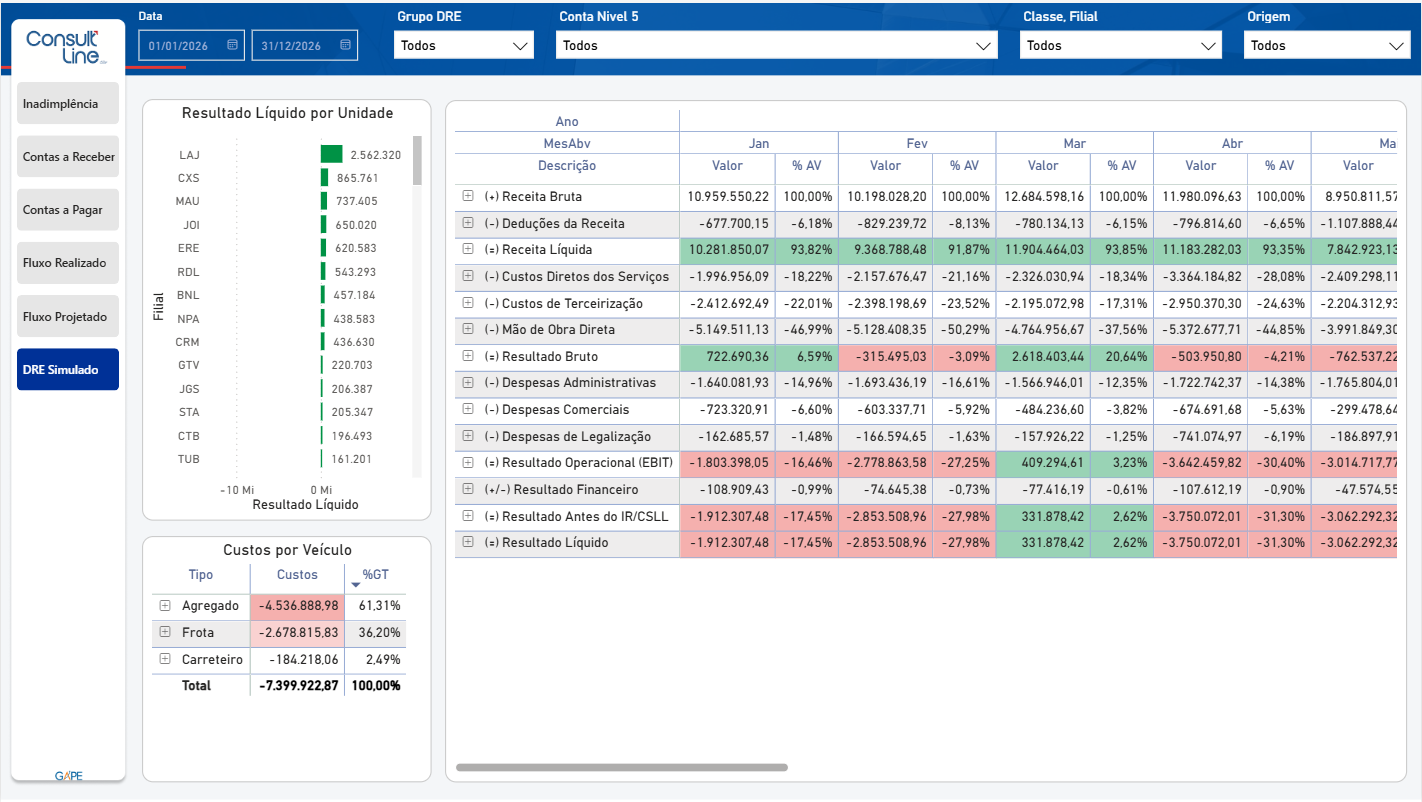This screenshot has height=802, width=1422.
Task: Expand (+/-) Resultado Financeiro row
Action: [467, 489]
